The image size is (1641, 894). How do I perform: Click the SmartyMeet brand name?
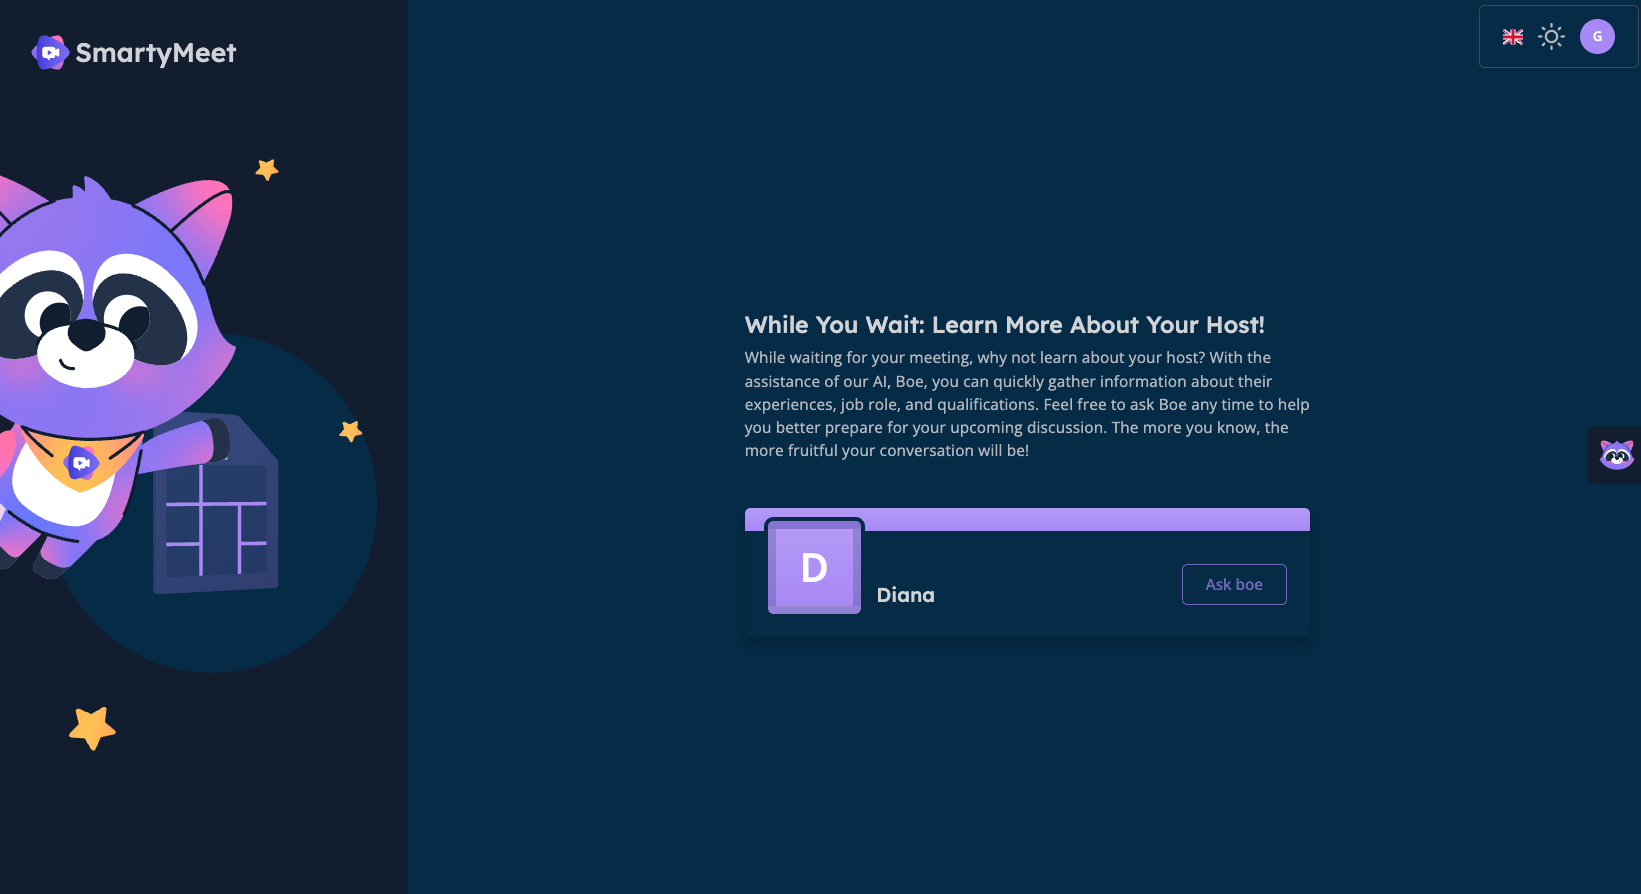click(156, 53)
